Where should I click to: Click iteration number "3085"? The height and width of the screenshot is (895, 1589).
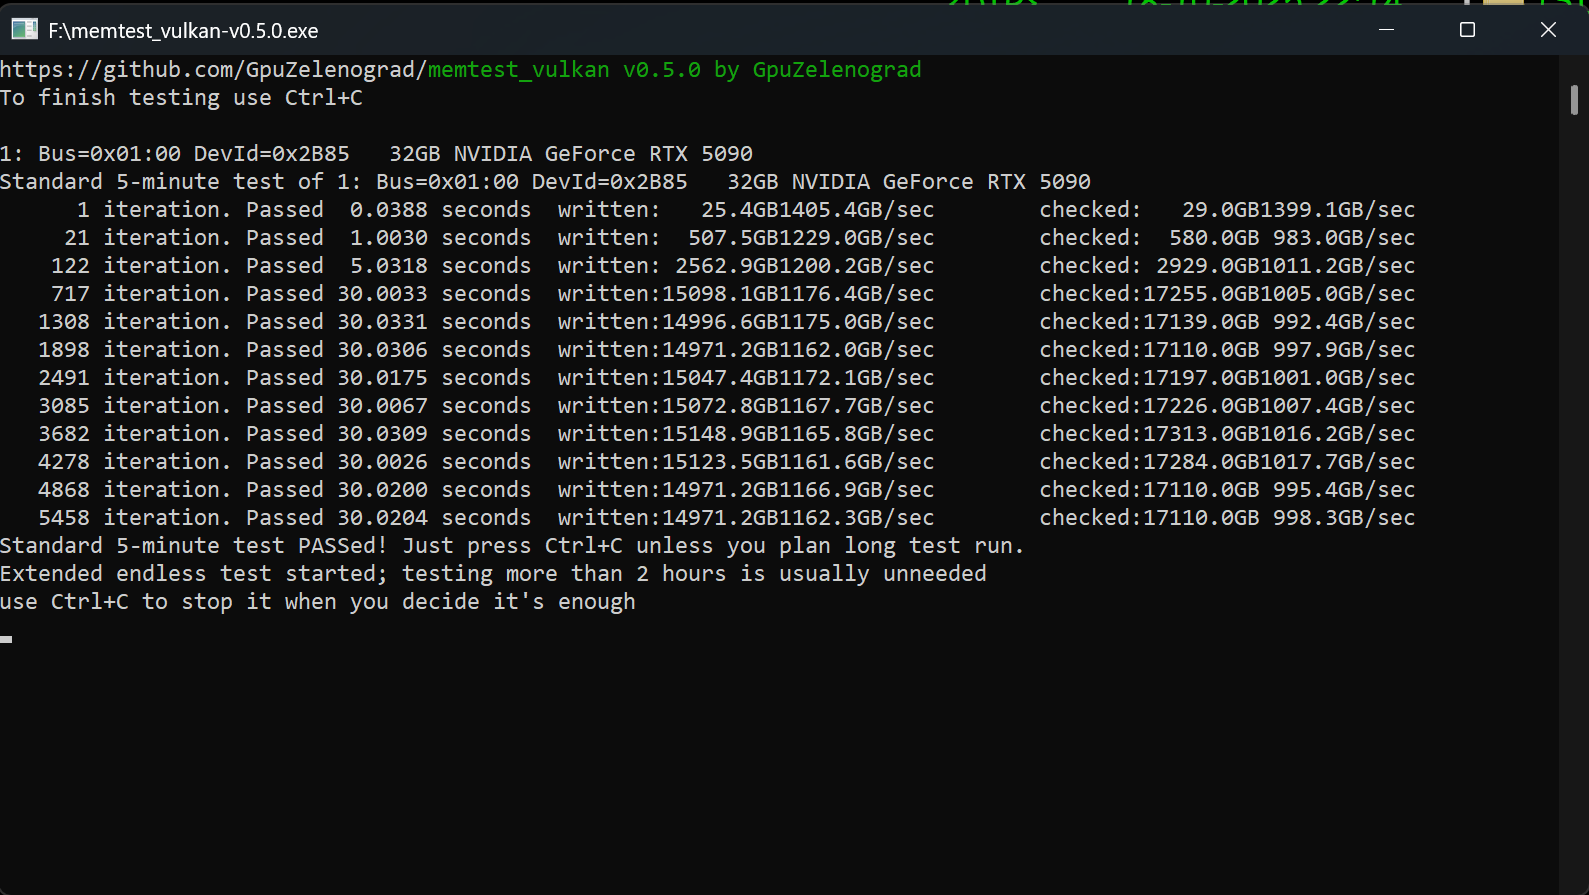(64, 406)
